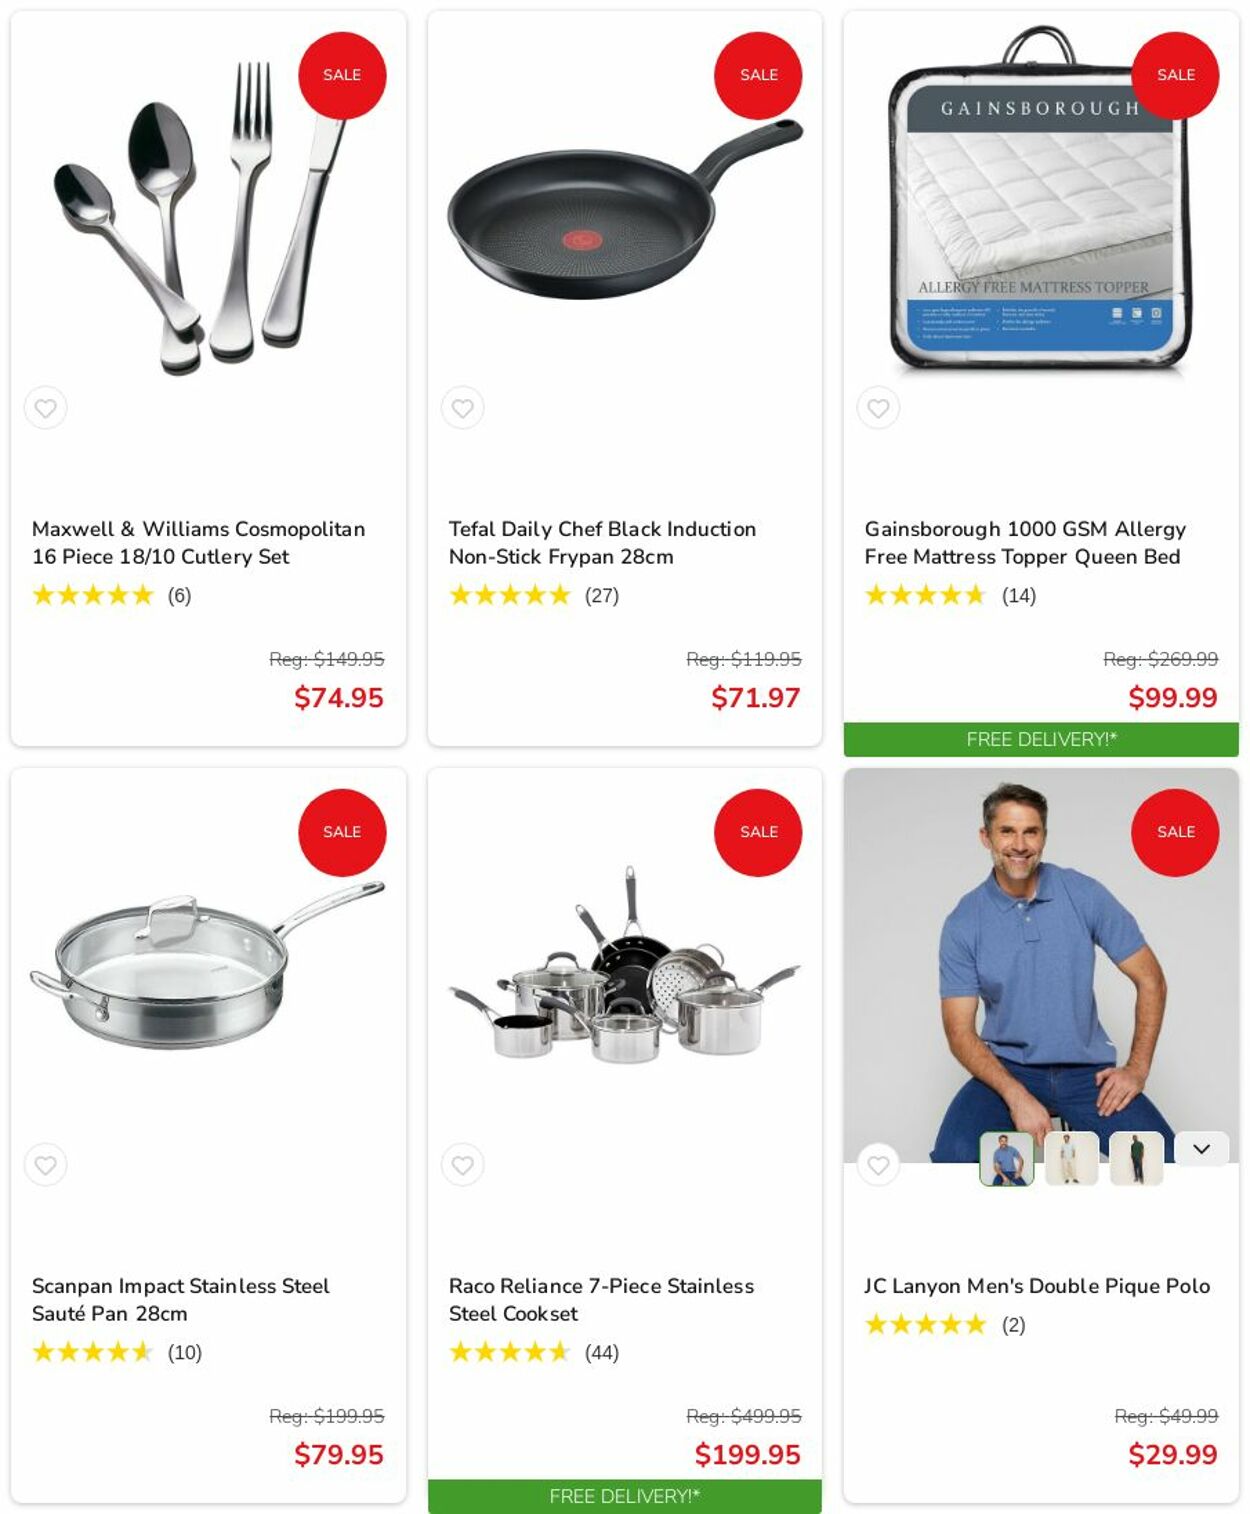Save Gainsborough mattress topper to wishlist

point(878,408)
